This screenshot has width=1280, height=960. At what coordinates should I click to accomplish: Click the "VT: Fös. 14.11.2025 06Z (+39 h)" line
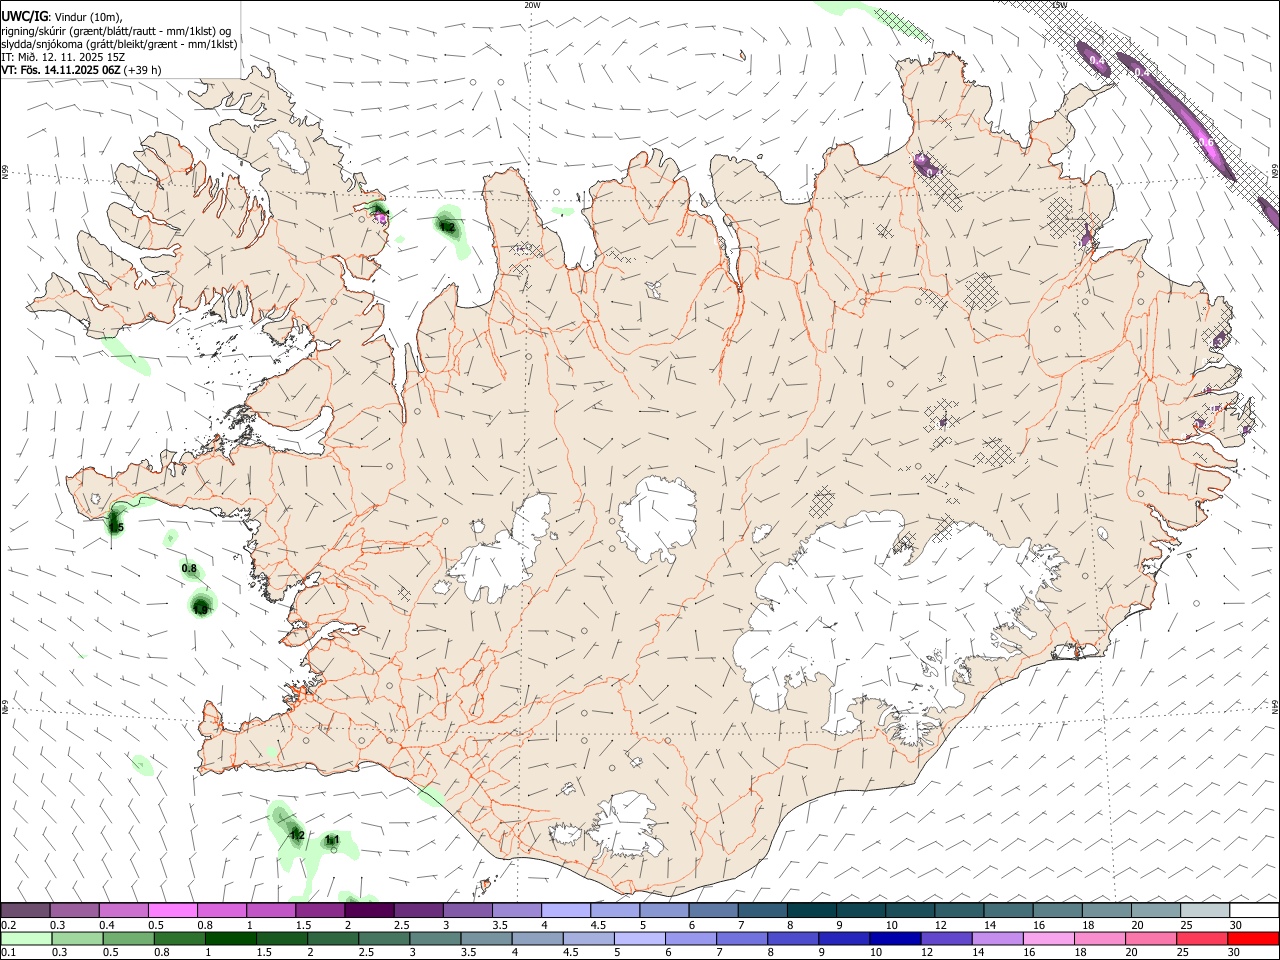point(81,70)
